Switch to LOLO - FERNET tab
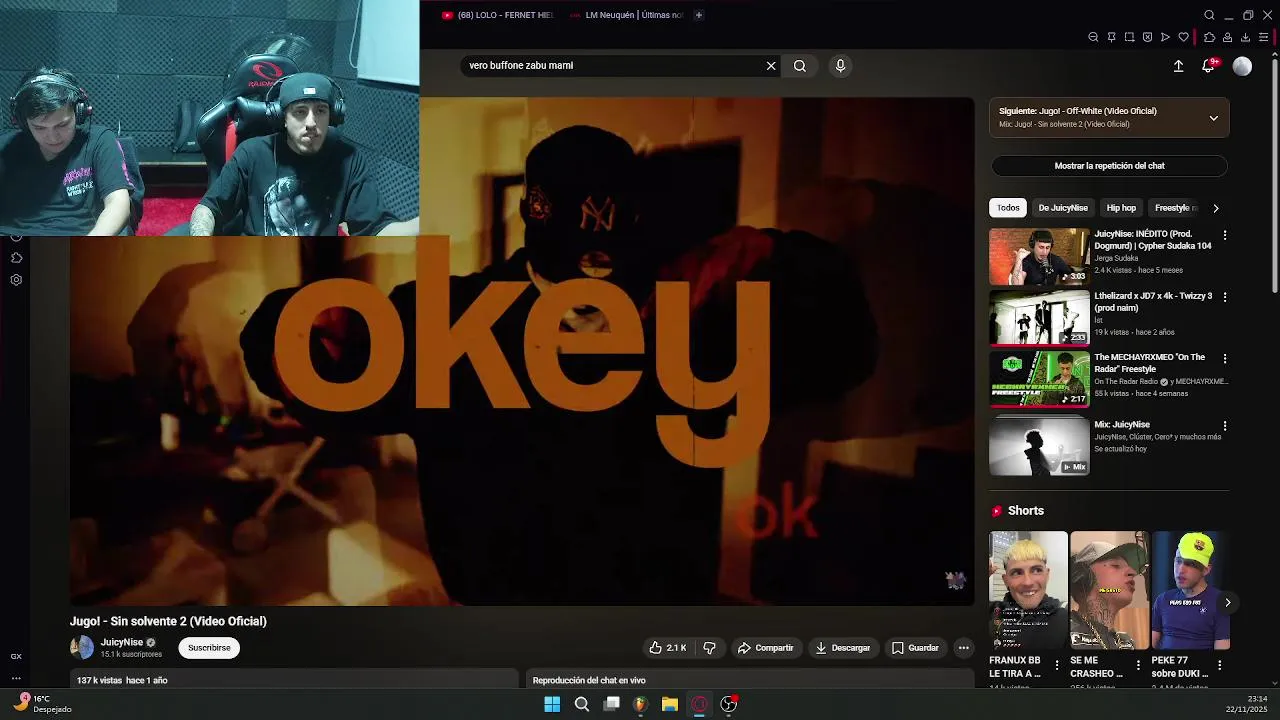The image size is (1280, 720). point(497,15)
